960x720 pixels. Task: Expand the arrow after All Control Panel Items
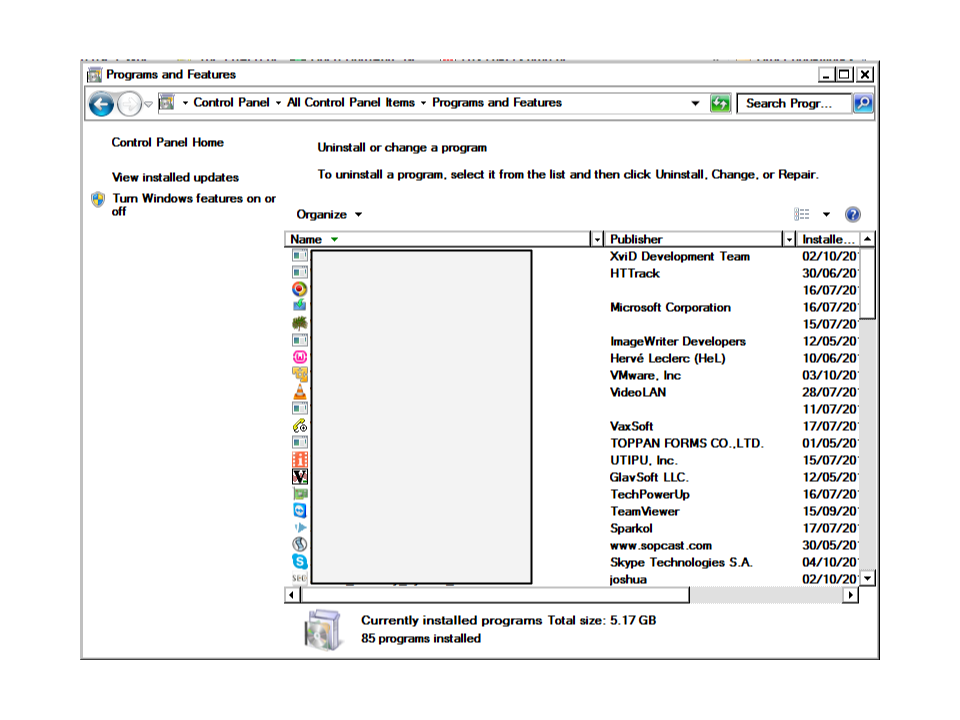(423, 103)
